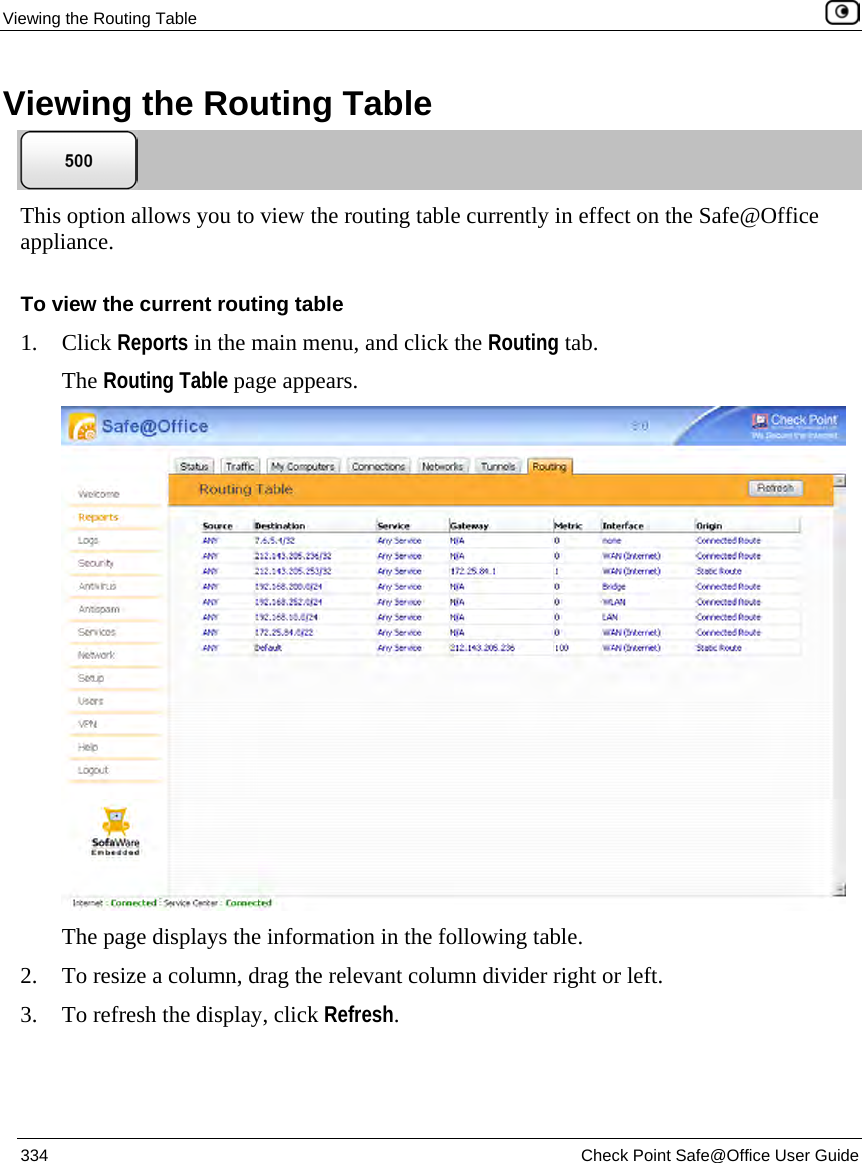Click the Check Point logo
Viewport: 862px width, 1163px height.
pyautogui.click(x=794, y=426)
